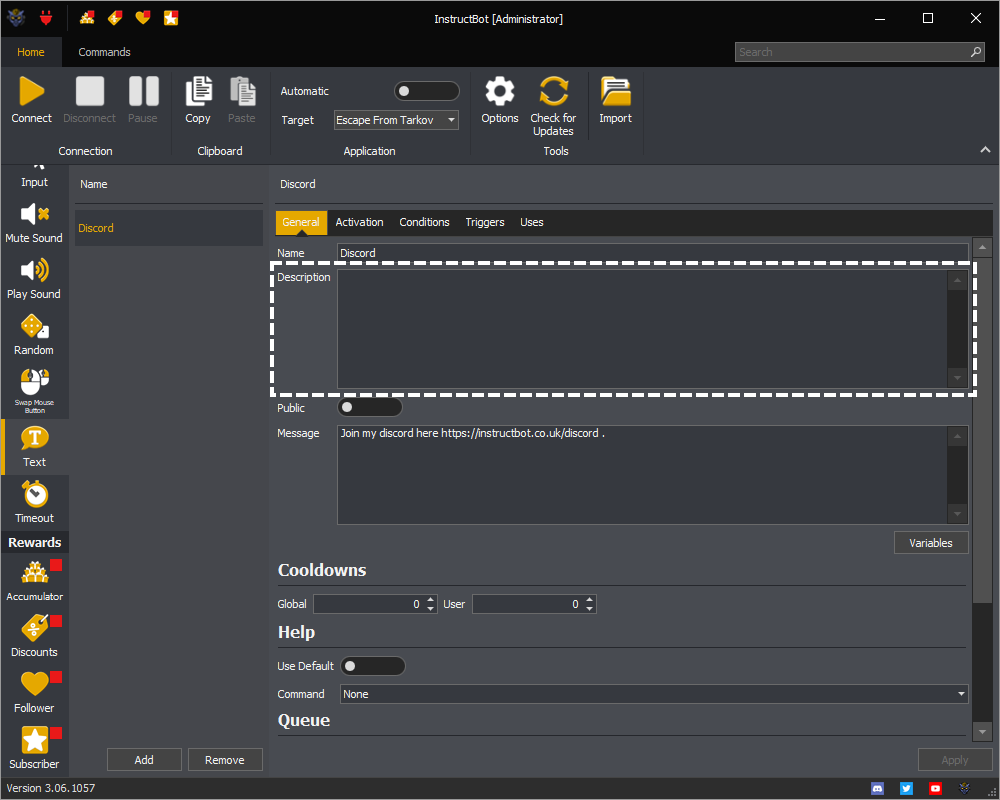Toggle the Use Default help switch
The image size is (1000, 800).
click(373, 666)
